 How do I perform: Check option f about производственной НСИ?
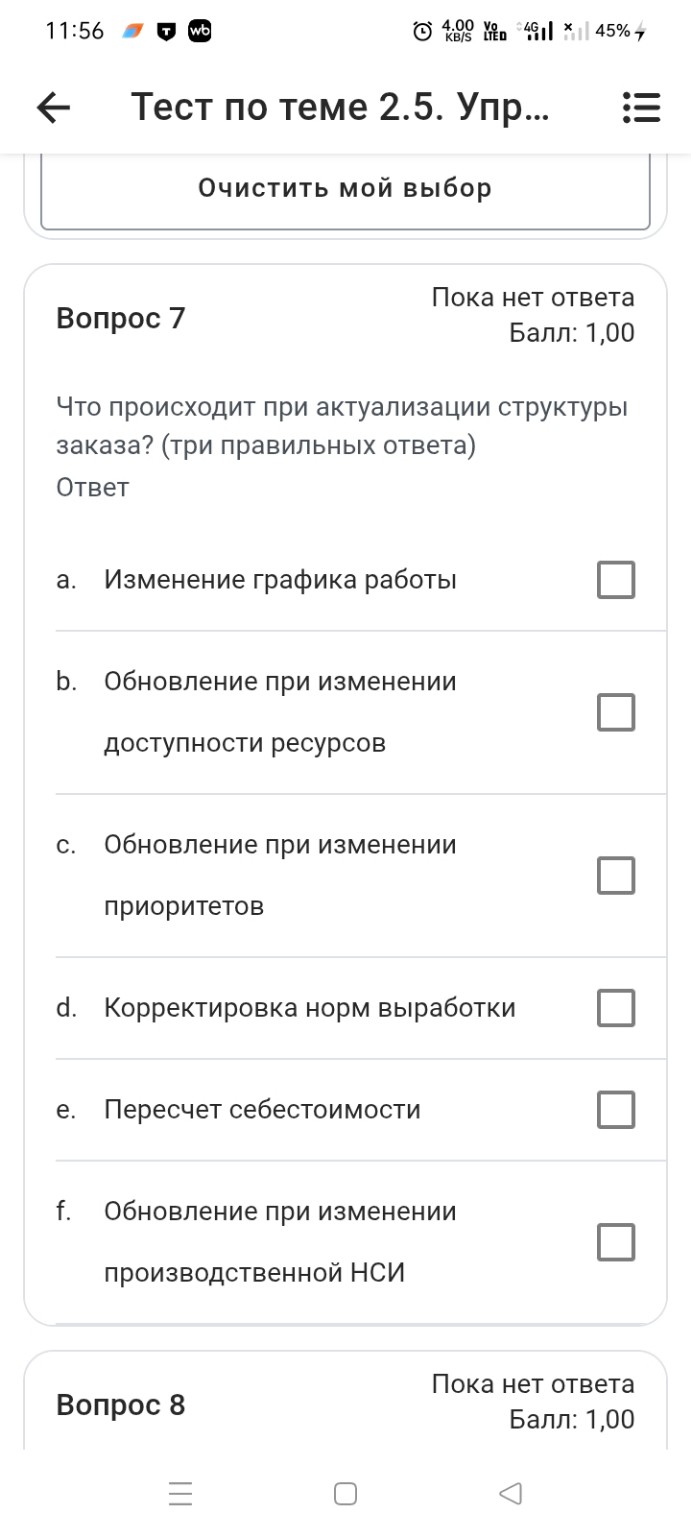618,1244
